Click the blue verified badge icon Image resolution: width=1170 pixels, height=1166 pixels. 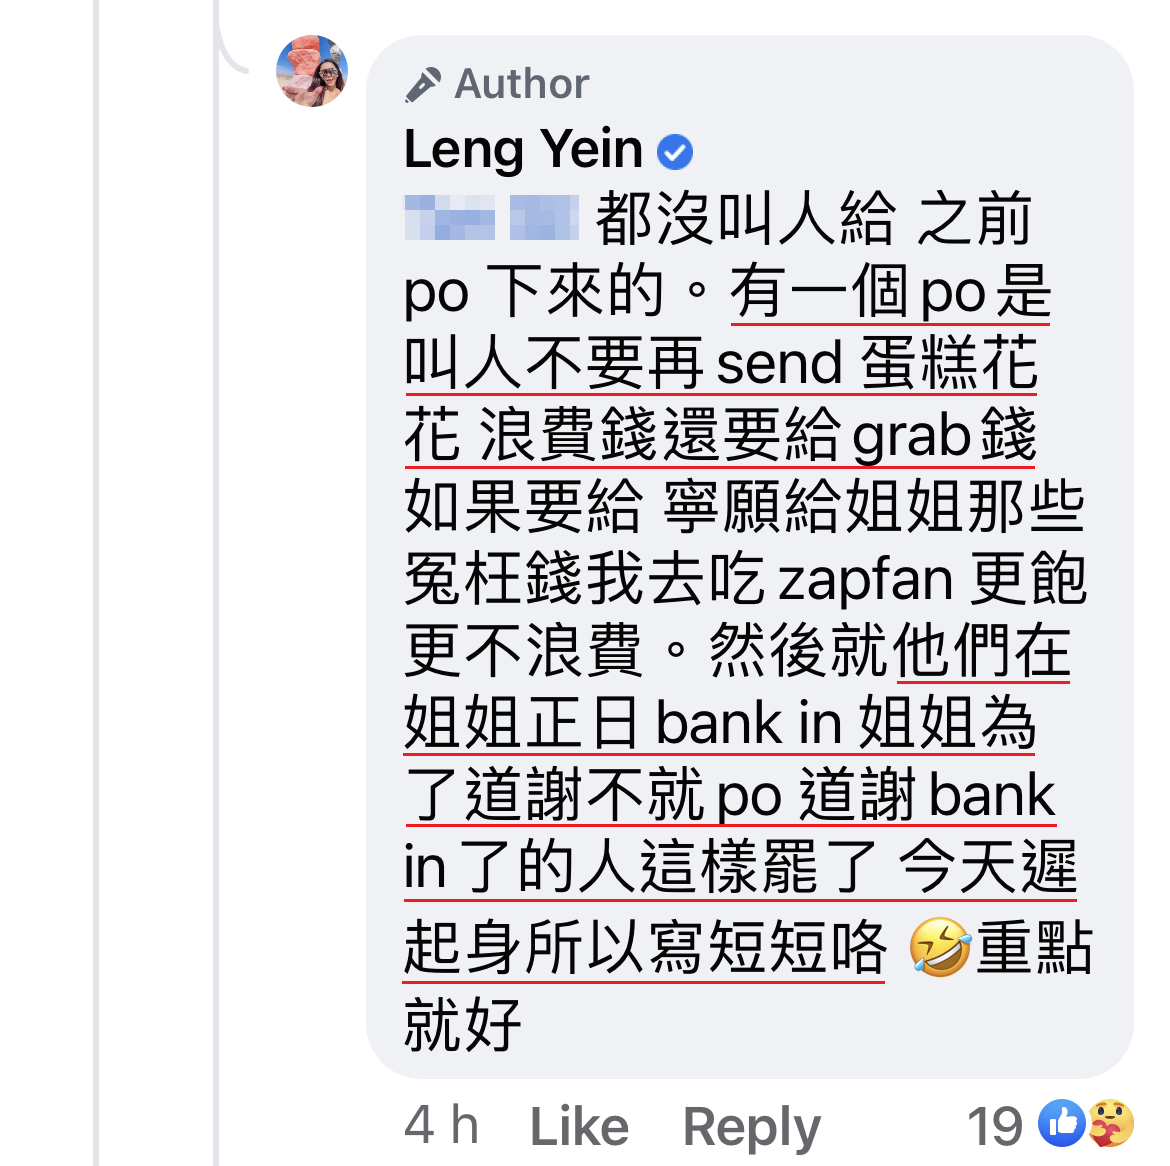click(675, 152)
